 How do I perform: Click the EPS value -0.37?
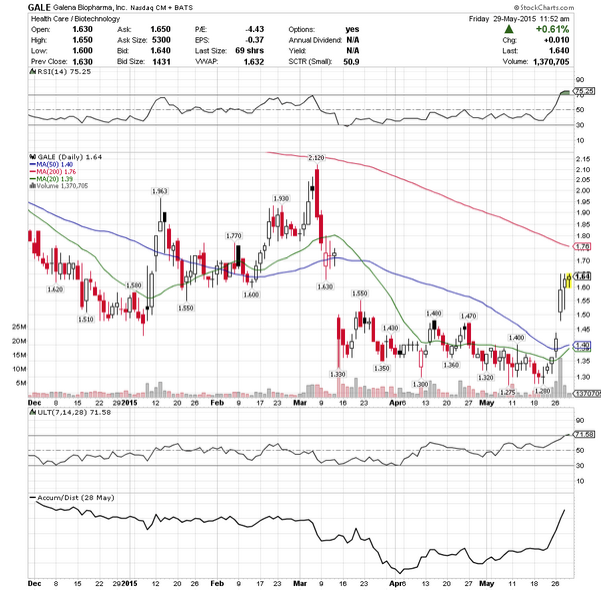click(255, 40)
